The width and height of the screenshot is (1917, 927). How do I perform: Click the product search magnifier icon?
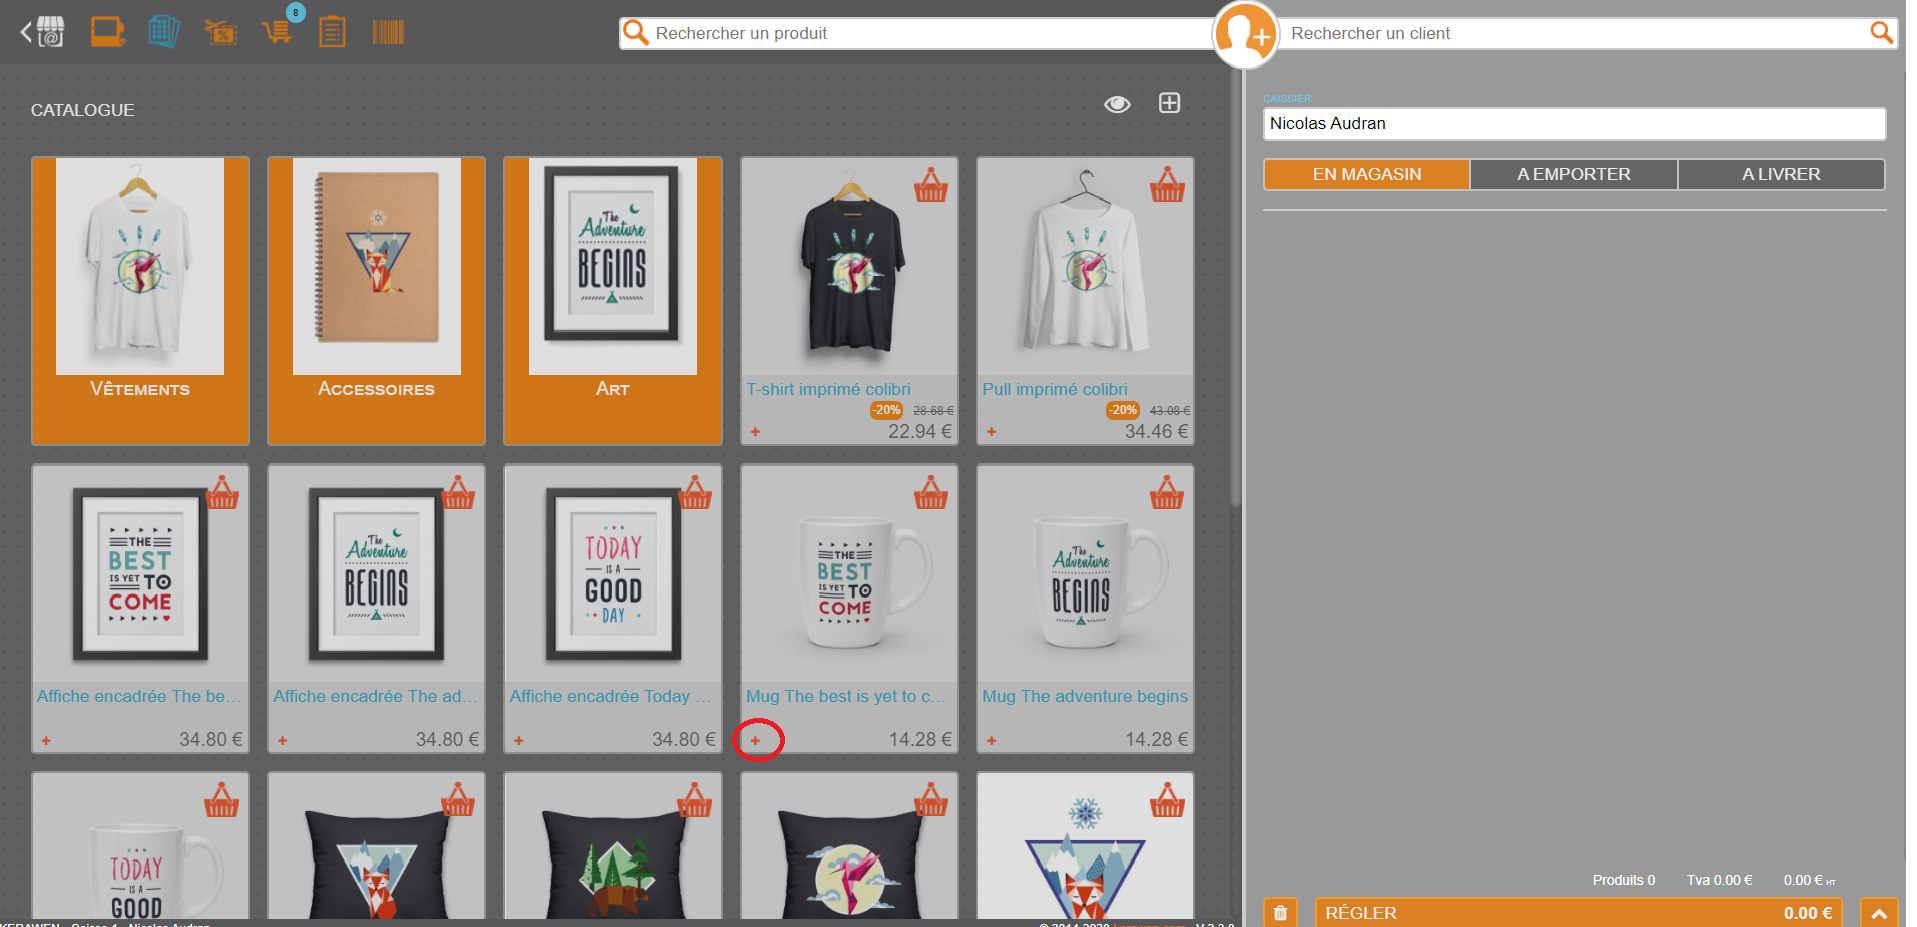[x=636, y=33]
